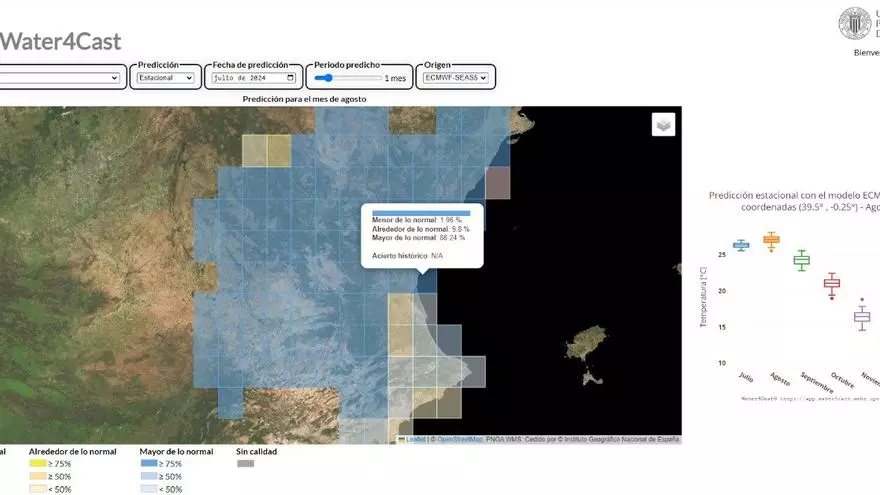Click the gray Sin calidad legend swatch
The height and width of the screenshot is (495, 880).
(245, 464)
